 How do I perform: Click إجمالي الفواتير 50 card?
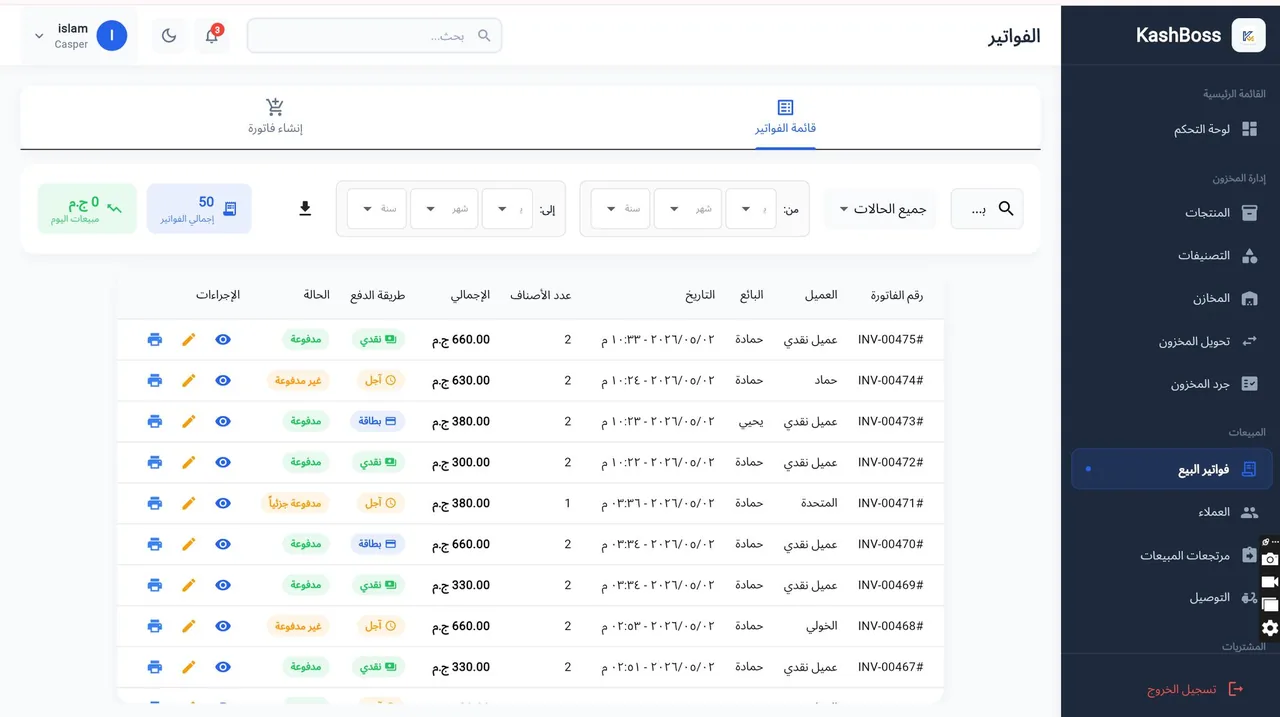point(199,209)
